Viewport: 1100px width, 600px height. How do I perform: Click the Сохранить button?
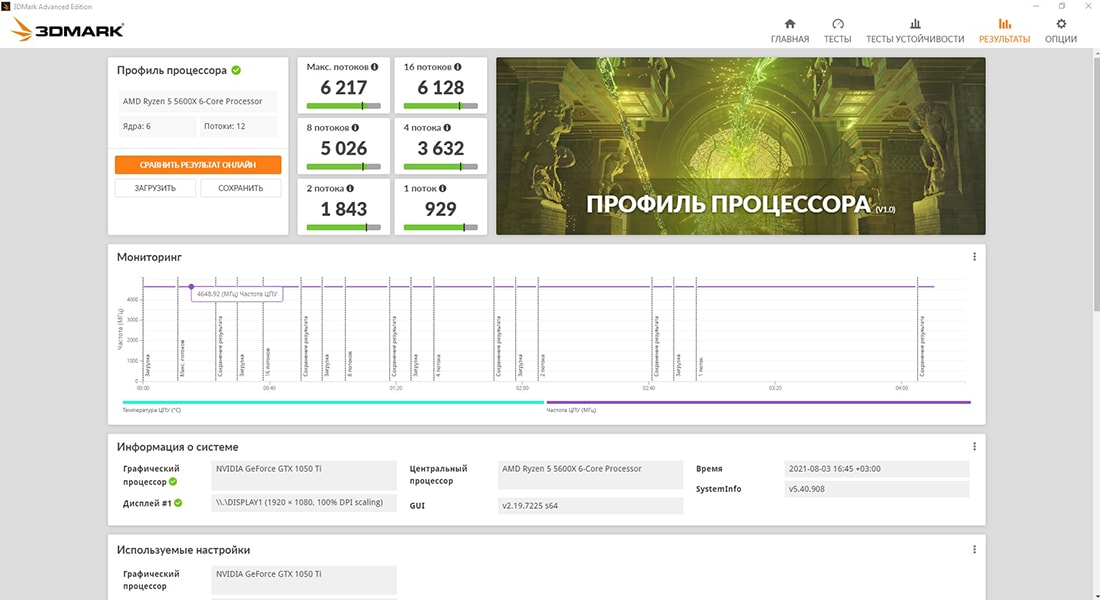pyautogui.click(x=240, y=188)
